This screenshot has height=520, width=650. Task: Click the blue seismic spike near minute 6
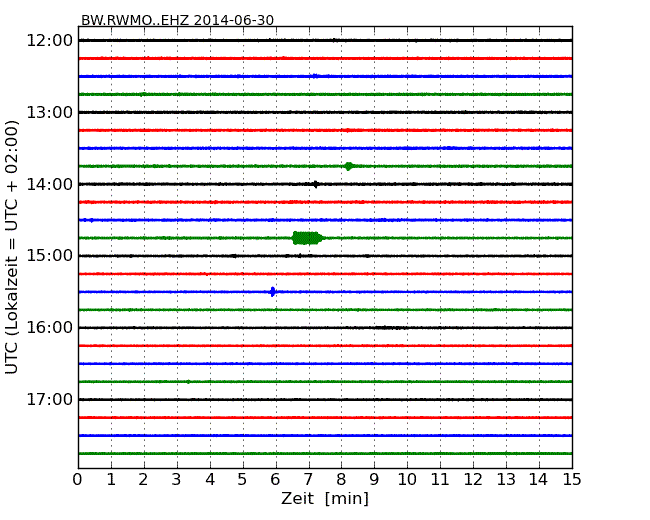(272, 292)
